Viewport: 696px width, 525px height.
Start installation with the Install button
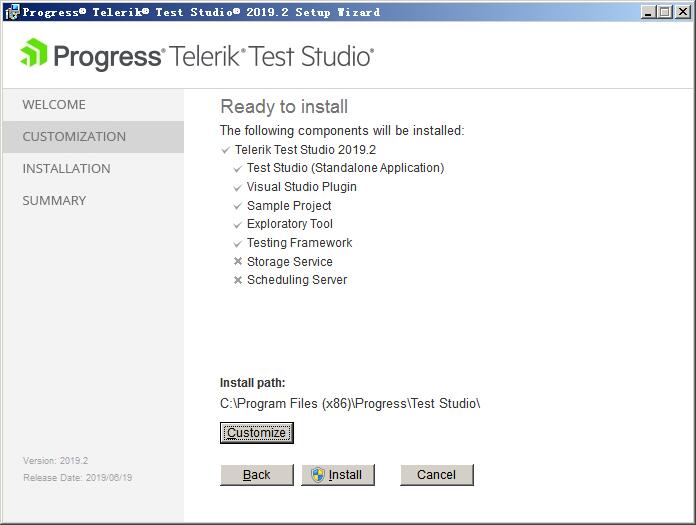click(338, 475)
